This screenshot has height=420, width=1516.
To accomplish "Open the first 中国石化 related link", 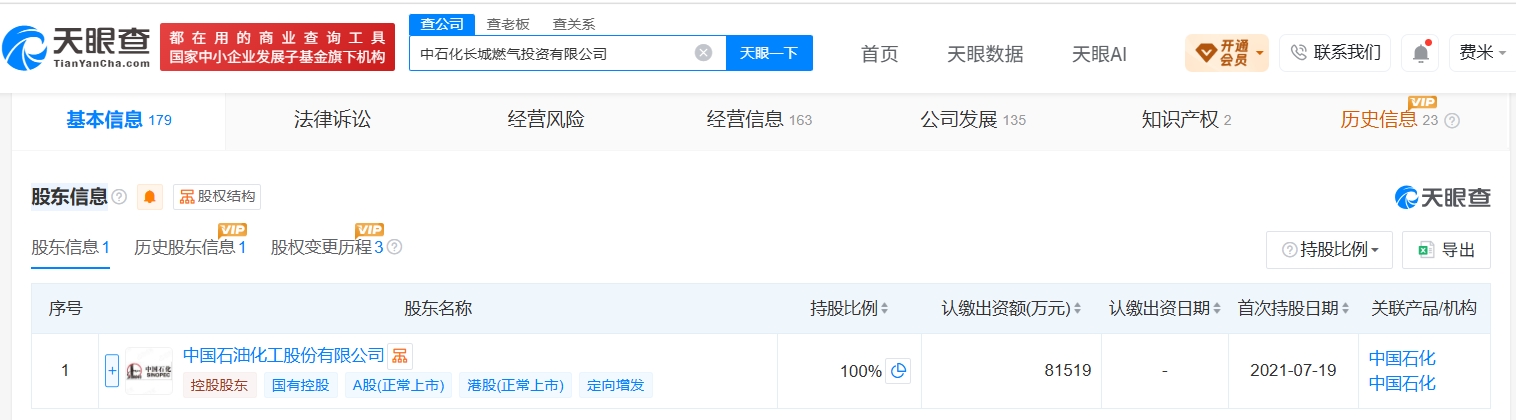I will click(x=1402, y=358).
